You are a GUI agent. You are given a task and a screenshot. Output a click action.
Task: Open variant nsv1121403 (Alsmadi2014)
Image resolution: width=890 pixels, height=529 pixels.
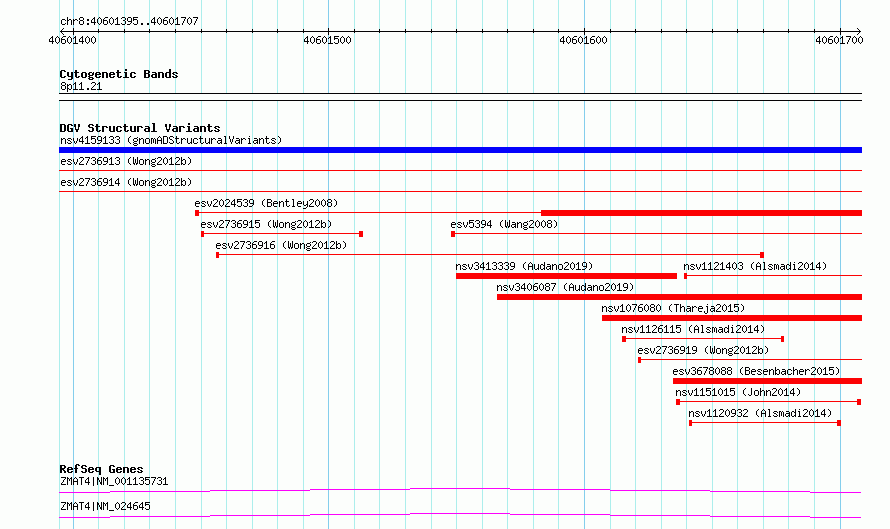click(755, 266)
